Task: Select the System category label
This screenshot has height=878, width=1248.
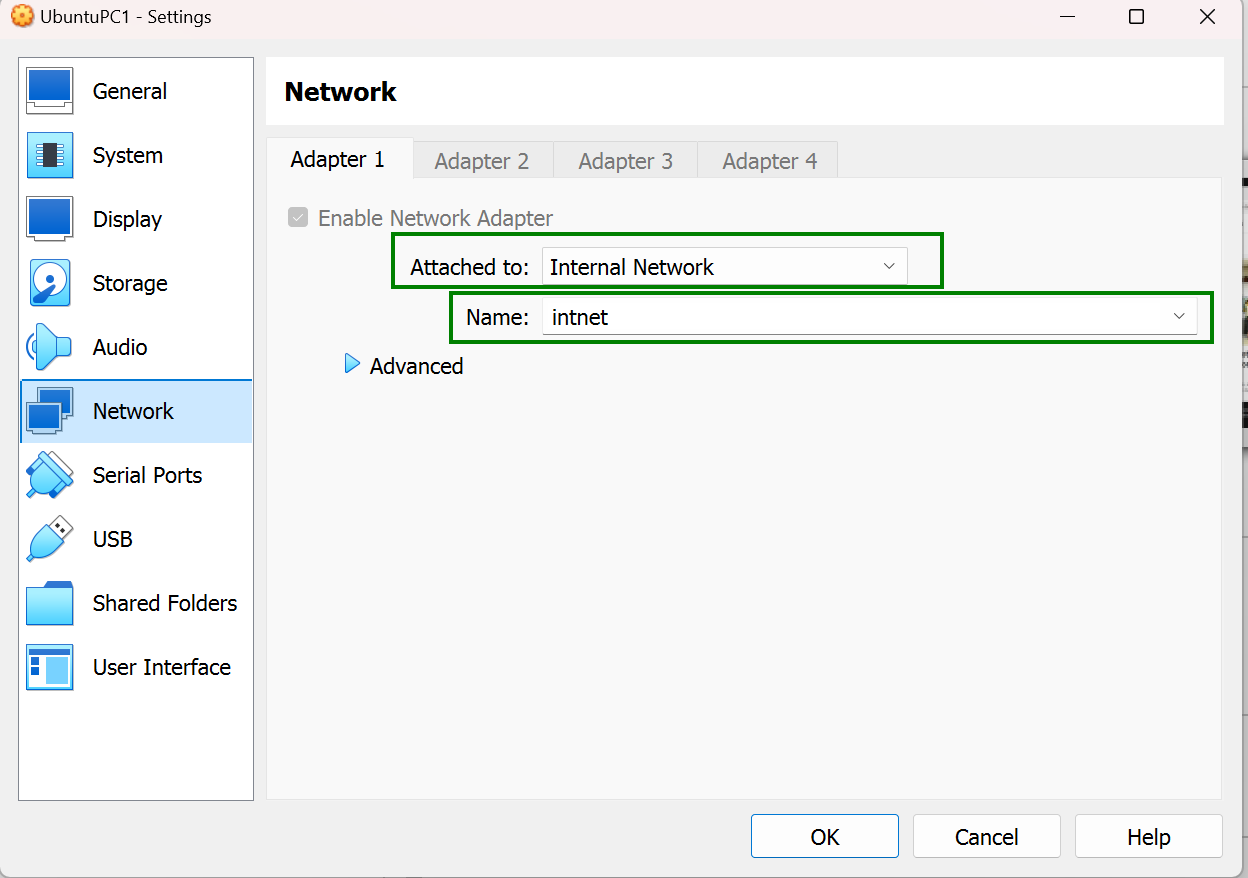Action: (128, 155)
